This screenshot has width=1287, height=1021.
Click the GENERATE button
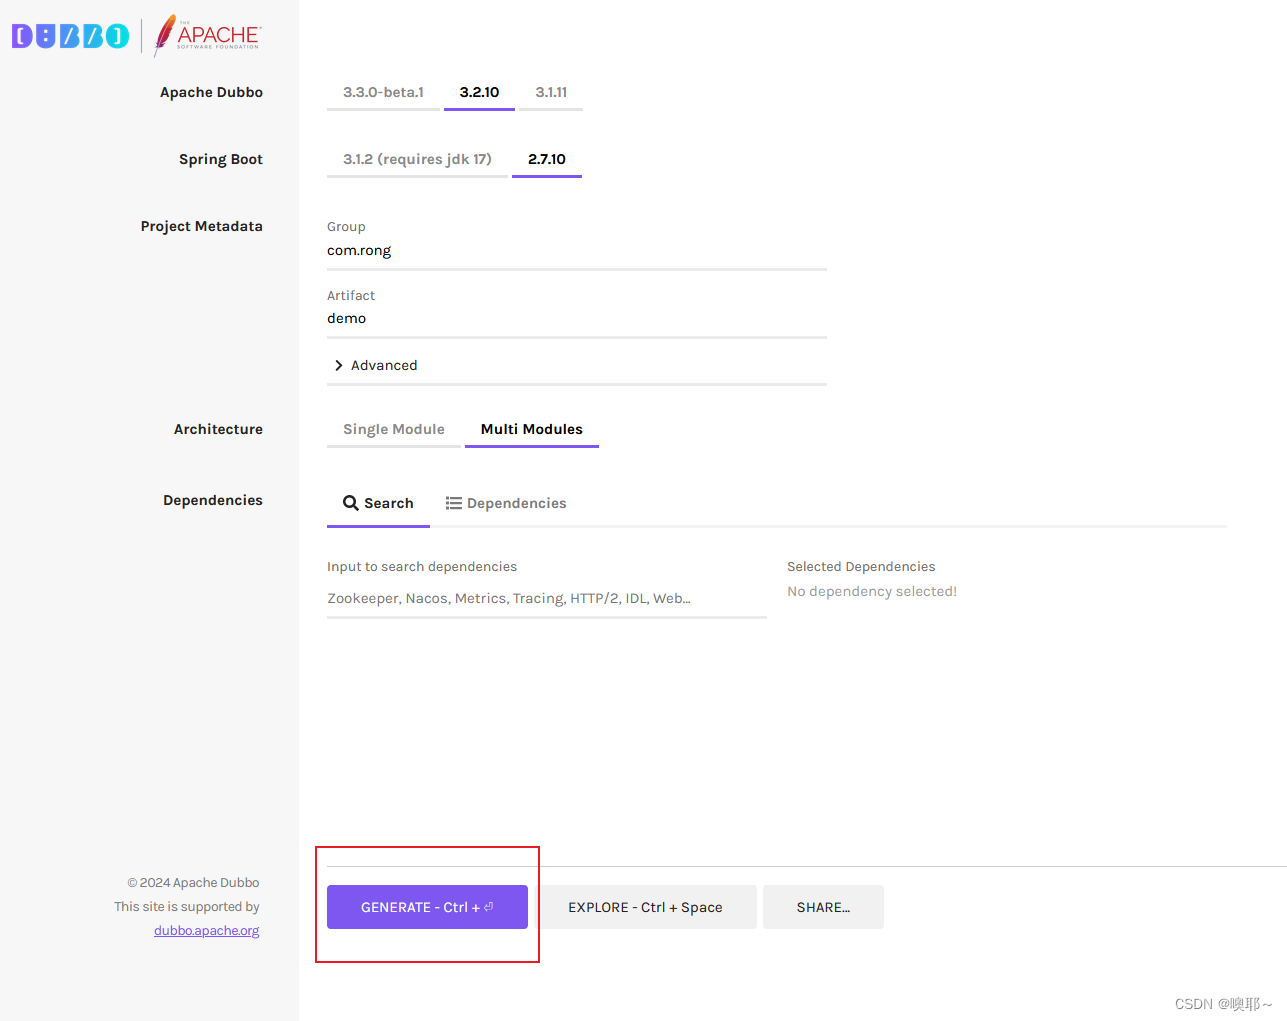427,907
